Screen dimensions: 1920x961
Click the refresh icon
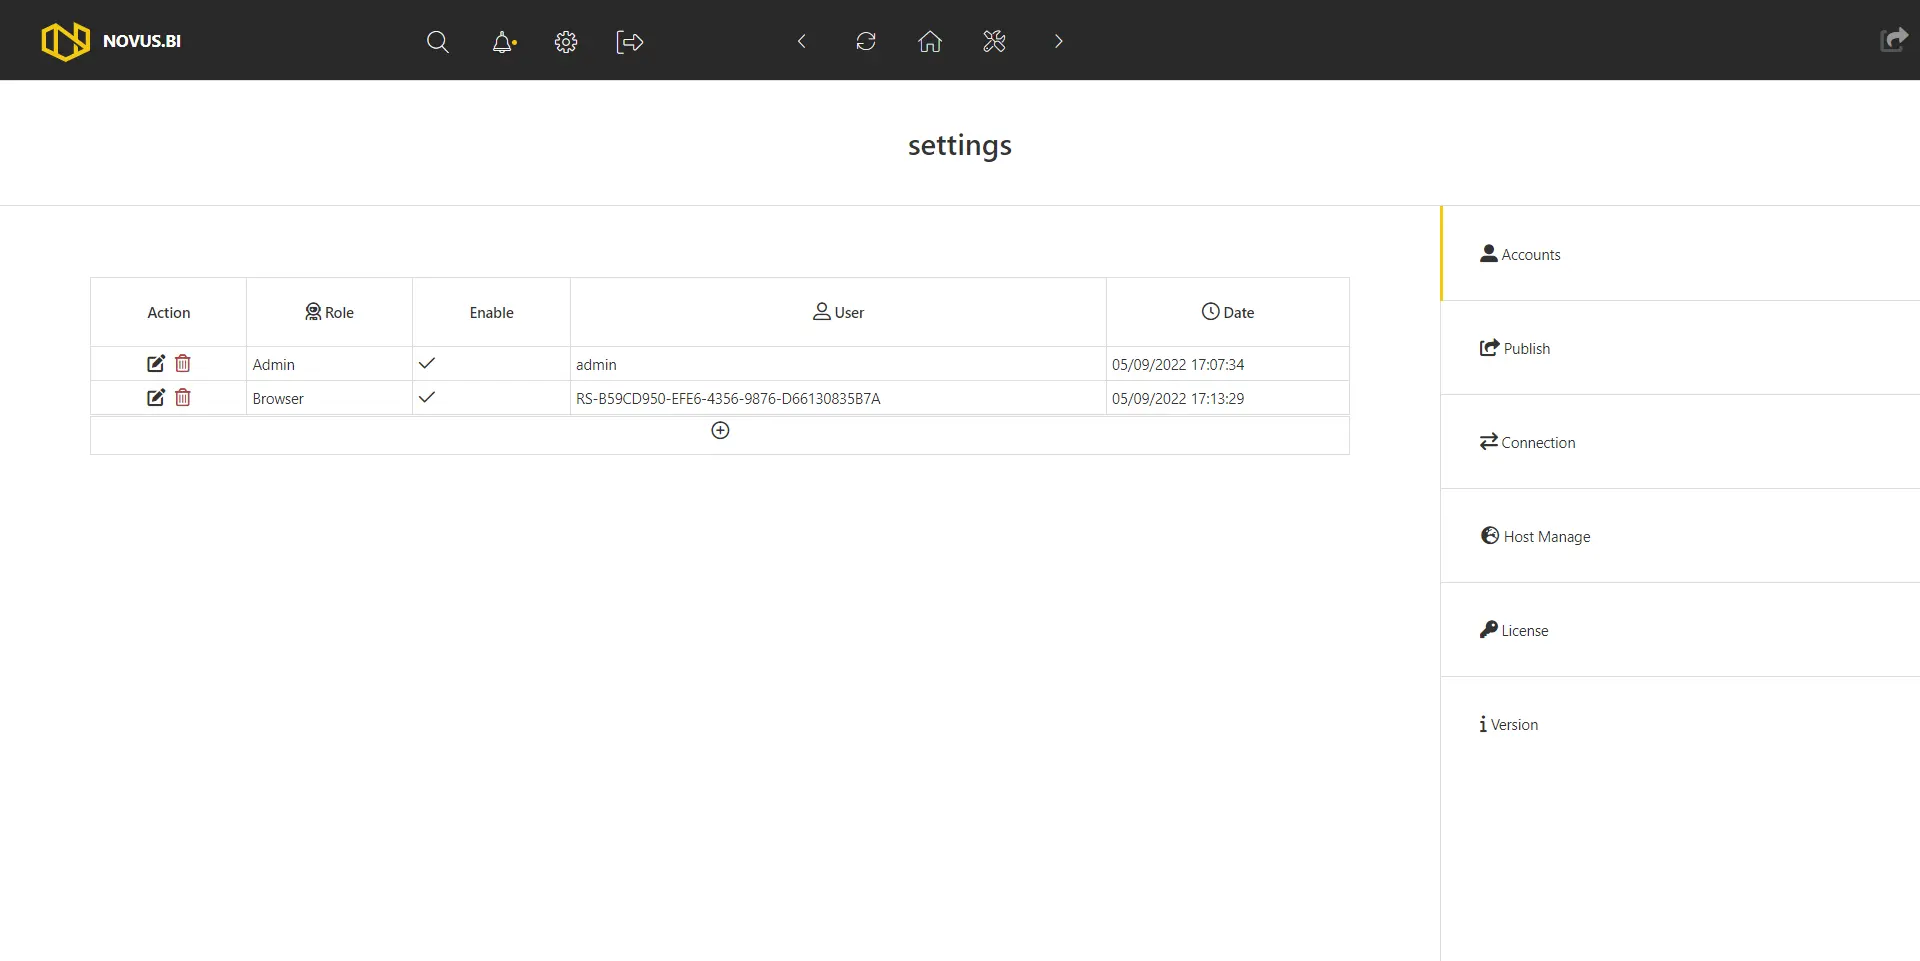point(866,41)
